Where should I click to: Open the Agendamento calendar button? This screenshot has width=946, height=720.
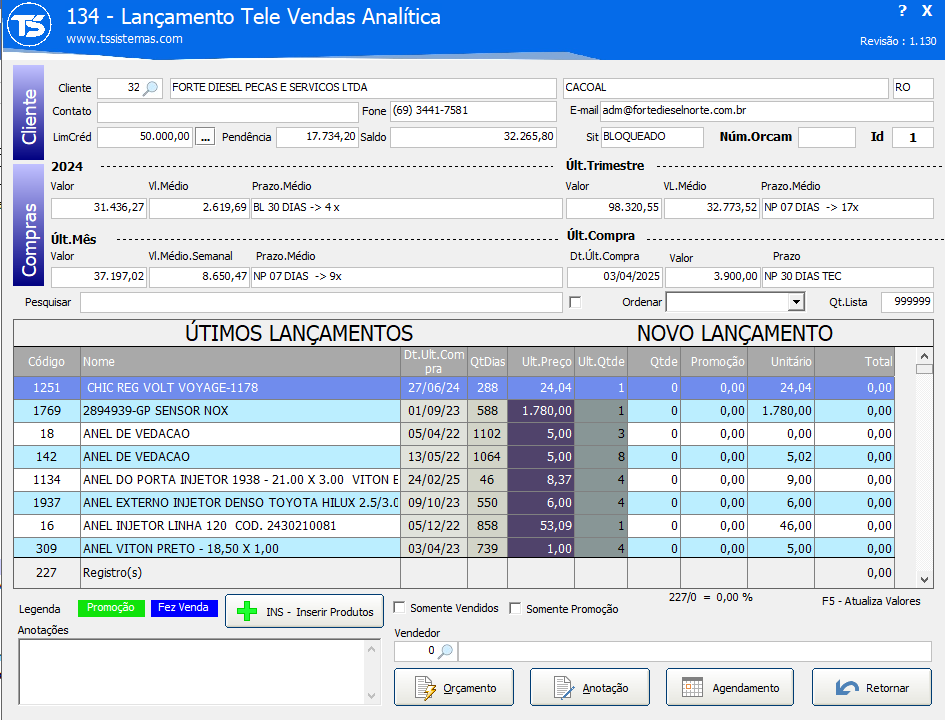point(730,688)
